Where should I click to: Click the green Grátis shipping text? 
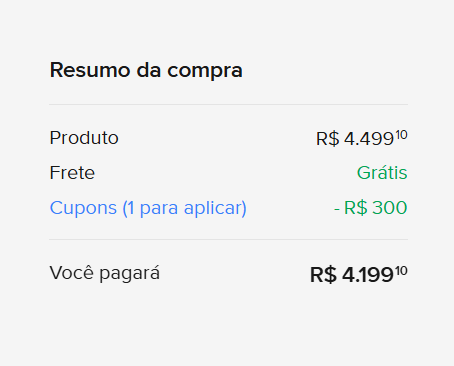(x=382, y=173)
